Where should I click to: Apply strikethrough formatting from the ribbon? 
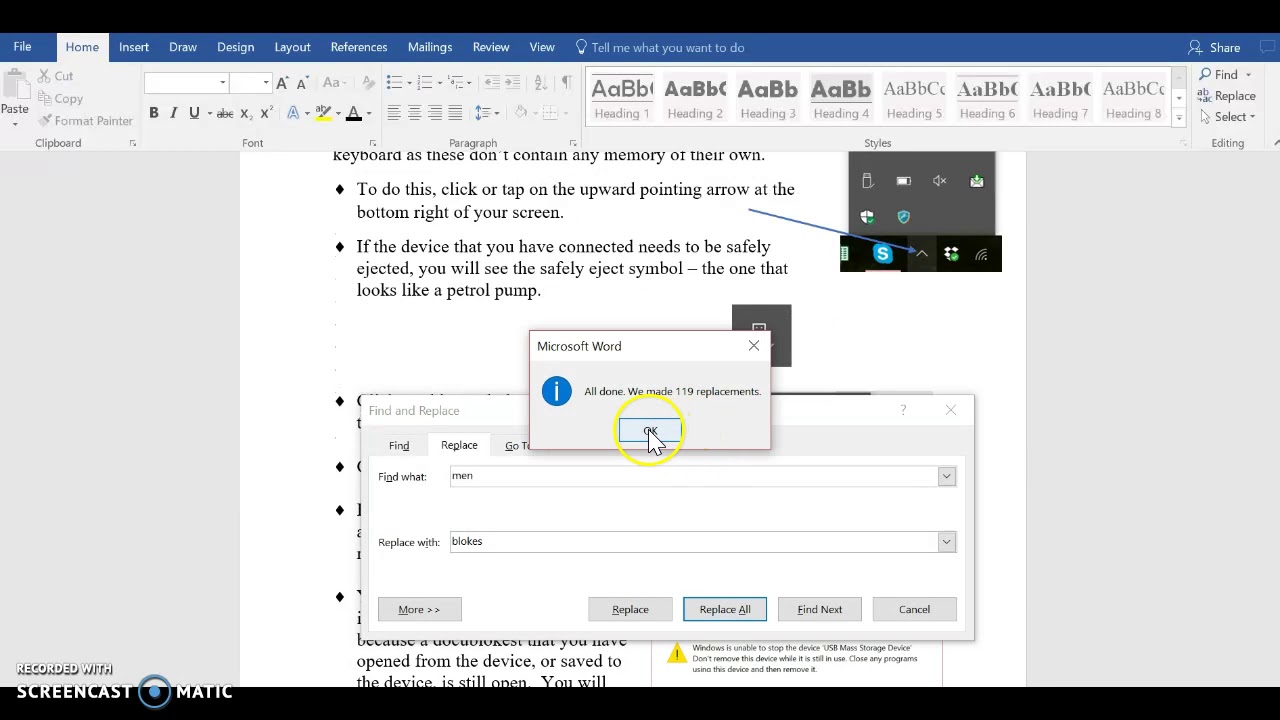[x=225, y=113]
